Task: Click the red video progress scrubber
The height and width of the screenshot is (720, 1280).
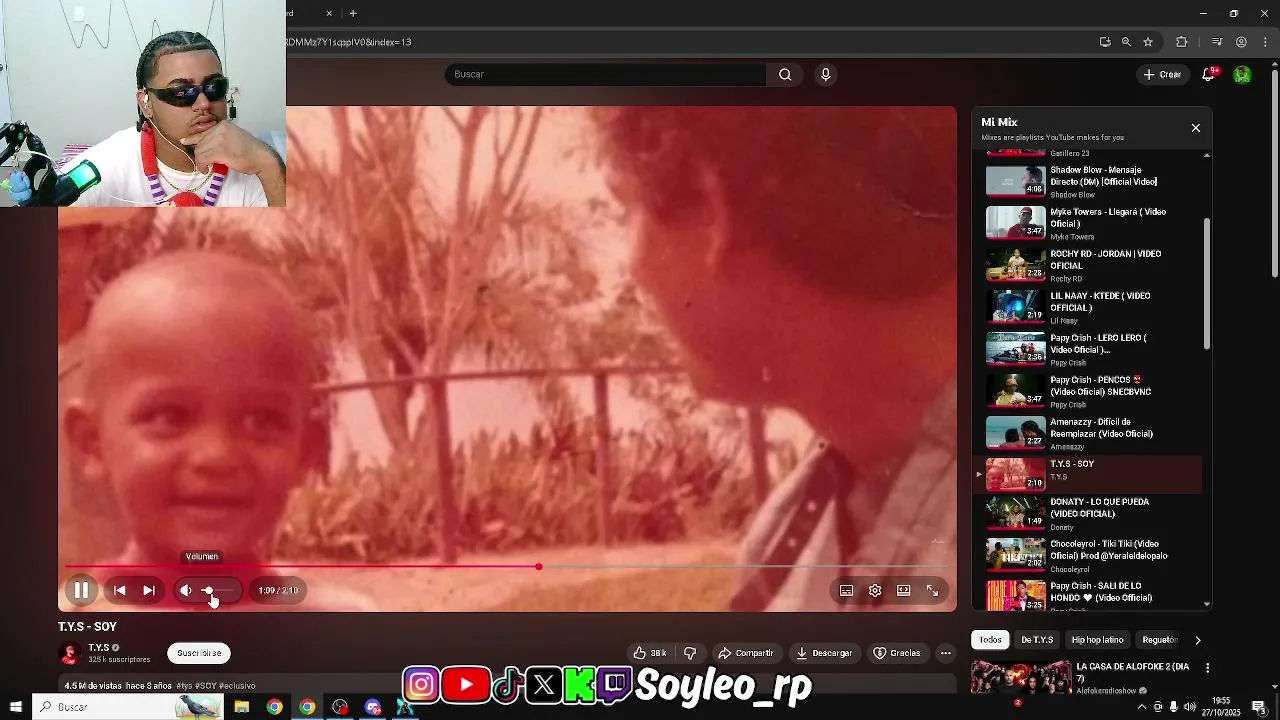Action: (538, 567)
